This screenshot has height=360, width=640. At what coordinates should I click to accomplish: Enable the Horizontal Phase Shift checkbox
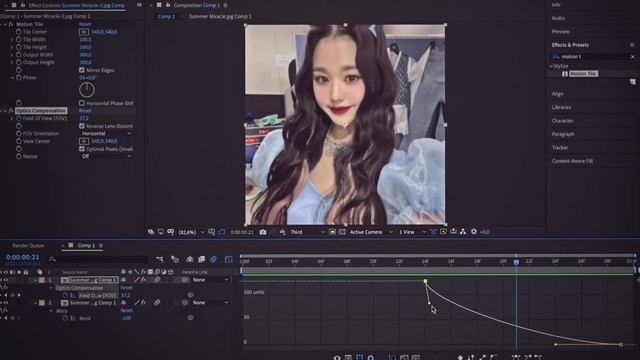coord(82,103)
